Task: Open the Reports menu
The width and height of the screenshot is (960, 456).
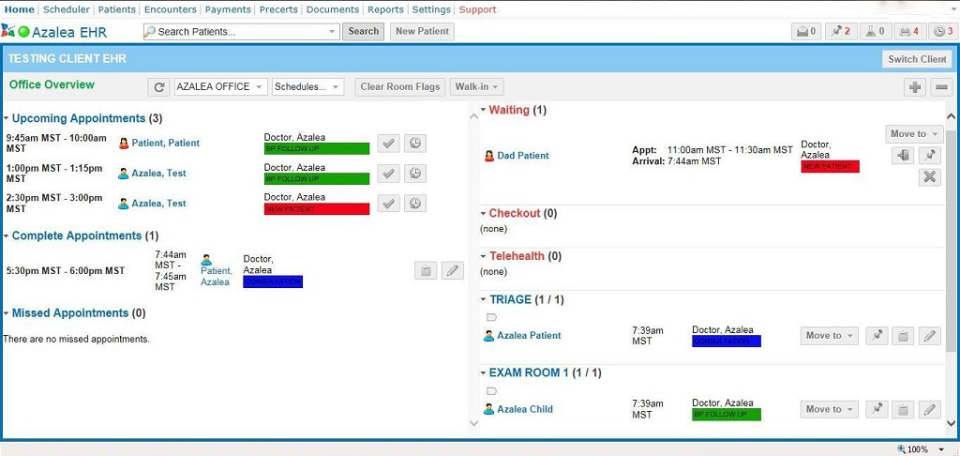Action: tap(385, 9)
